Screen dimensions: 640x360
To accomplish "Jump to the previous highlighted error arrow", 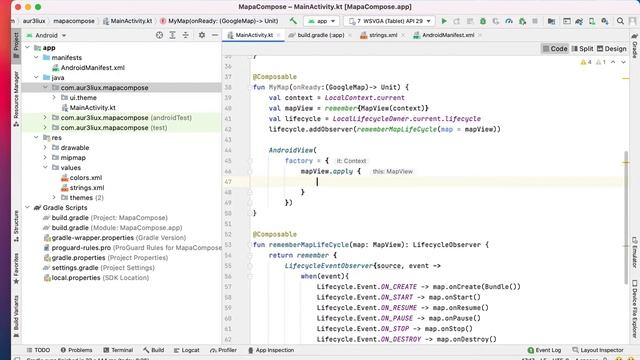I will [613, 62].
